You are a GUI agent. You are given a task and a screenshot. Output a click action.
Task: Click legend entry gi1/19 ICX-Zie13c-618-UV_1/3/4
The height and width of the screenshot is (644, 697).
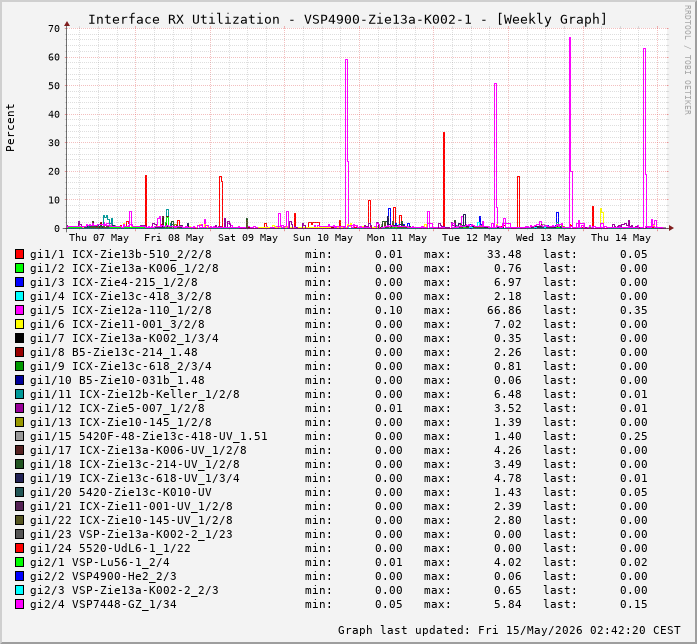tap(135, 478)
